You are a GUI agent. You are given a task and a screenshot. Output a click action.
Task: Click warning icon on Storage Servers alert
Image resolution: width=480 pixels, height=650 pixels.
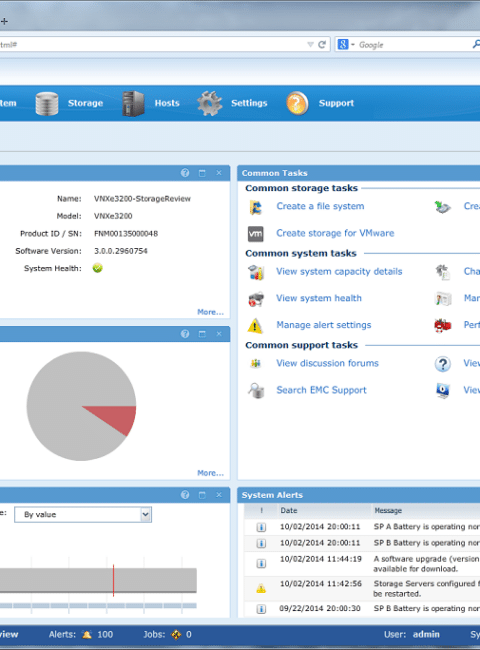[261, 588]
